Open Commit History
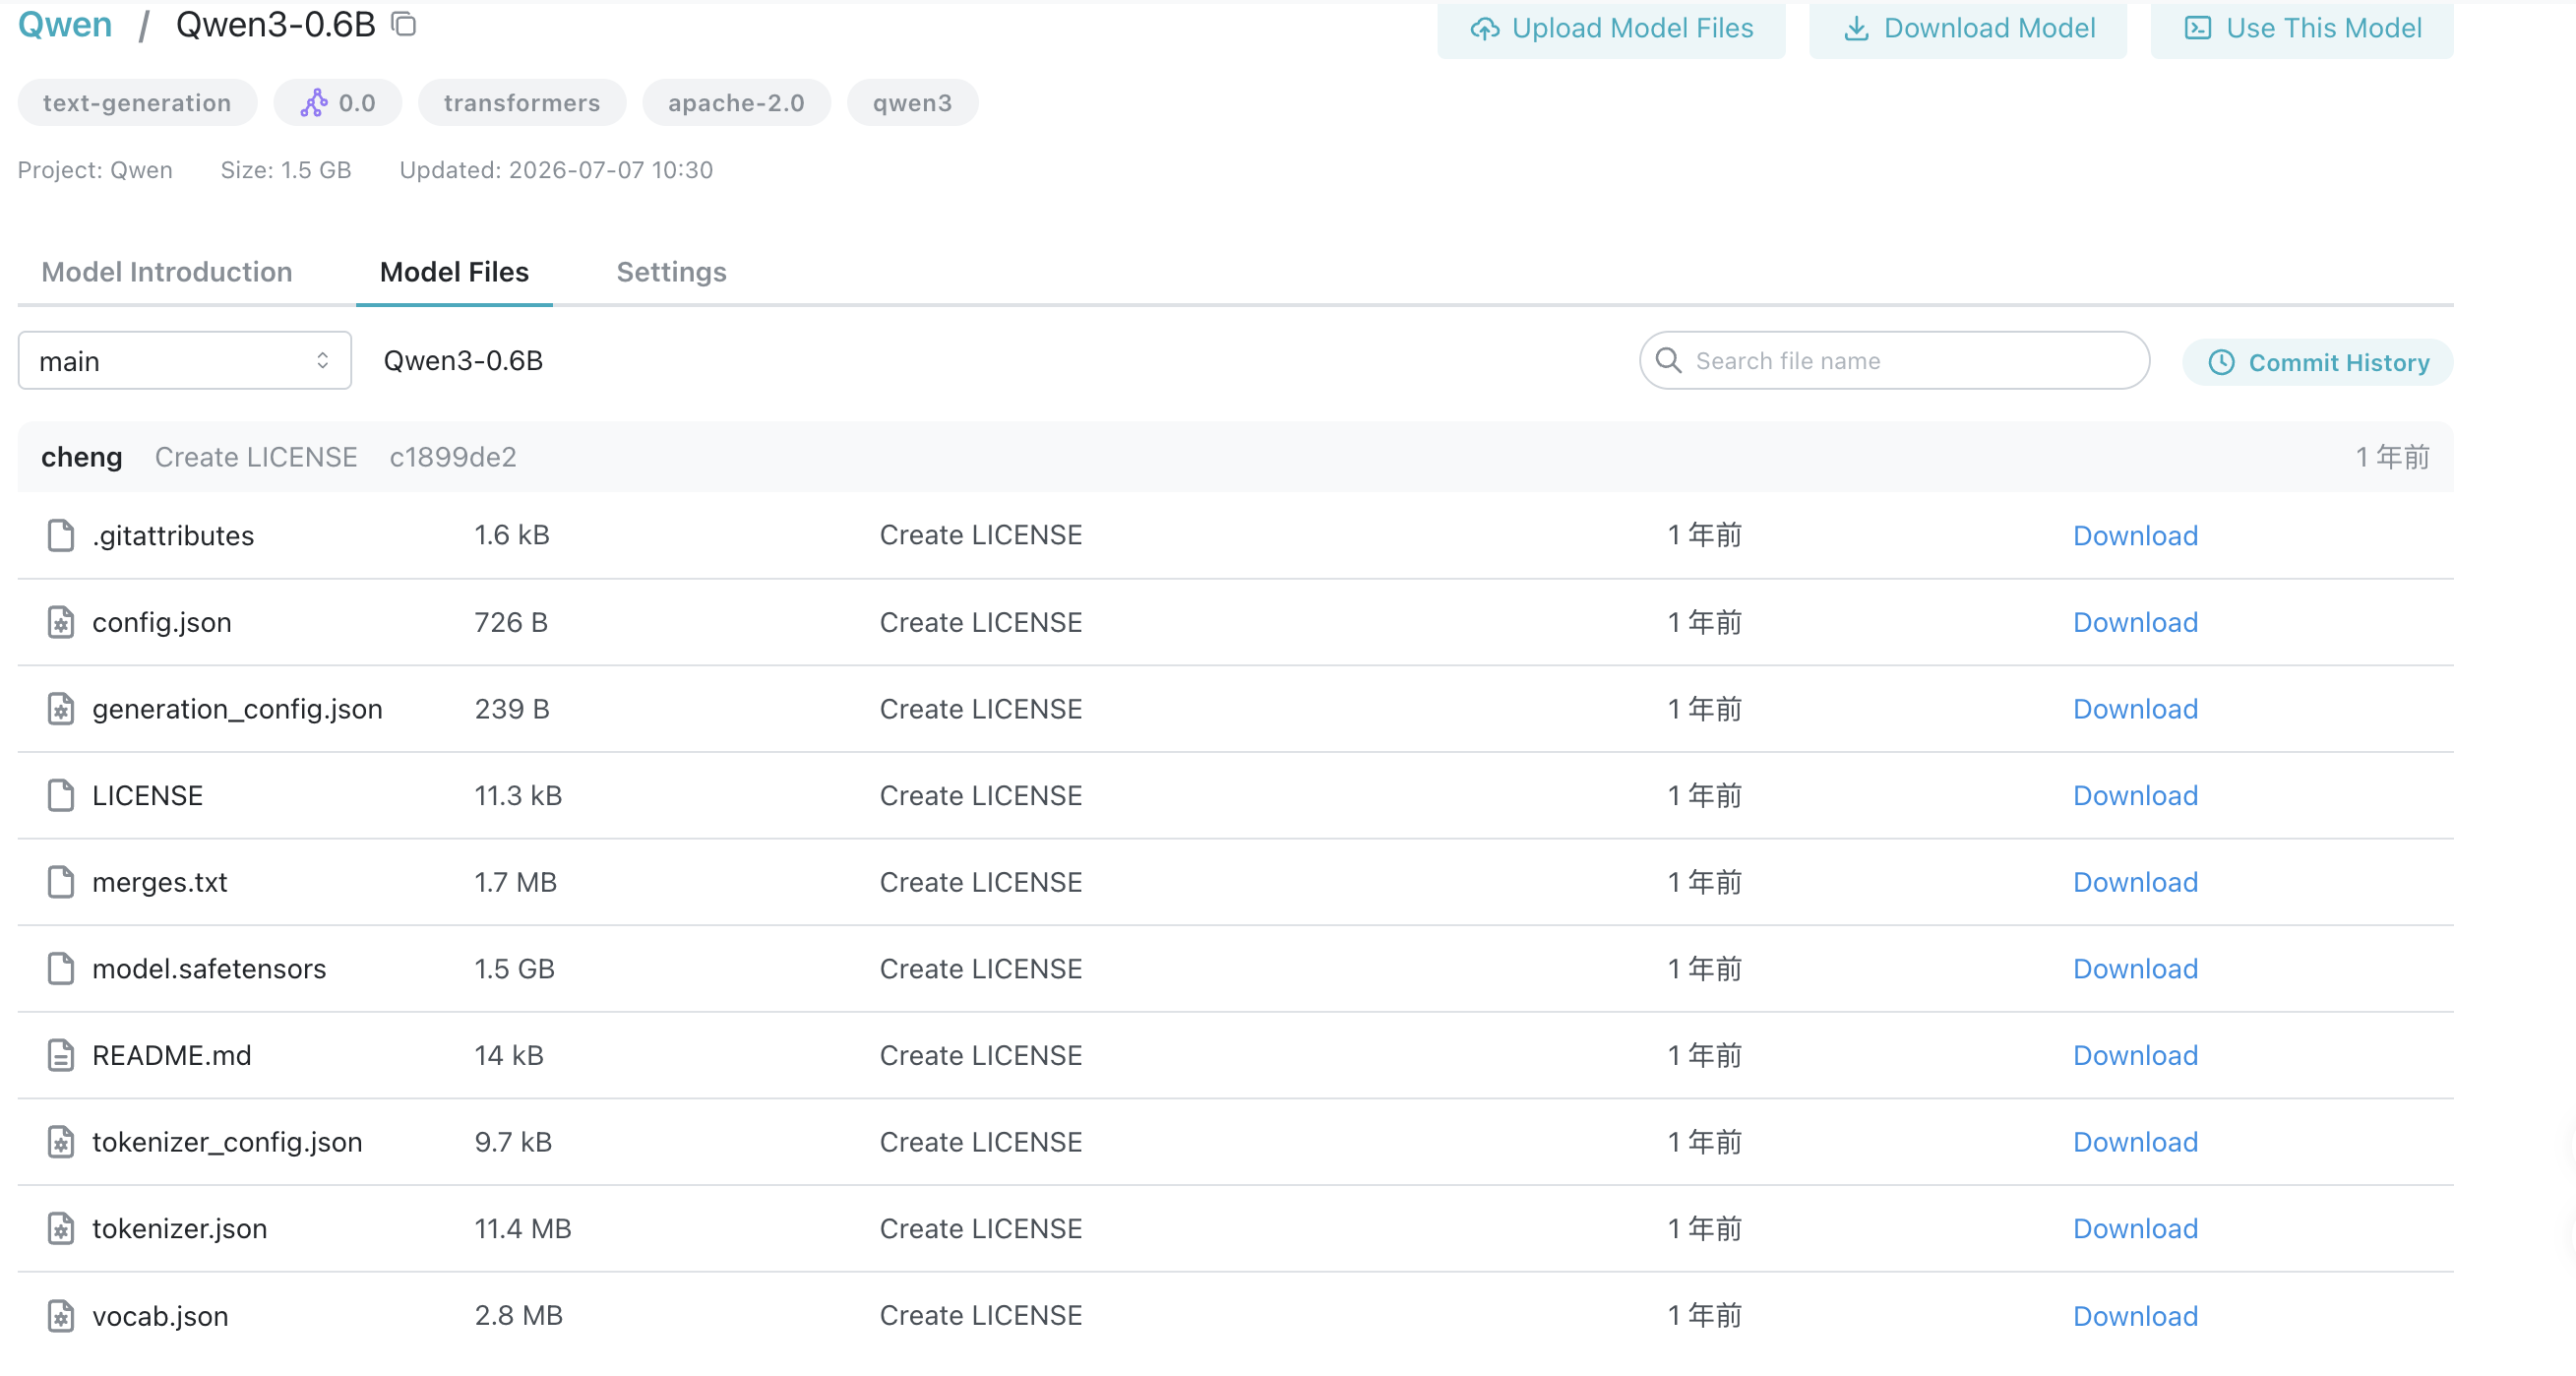2576x1376 pixels. 2318,362
